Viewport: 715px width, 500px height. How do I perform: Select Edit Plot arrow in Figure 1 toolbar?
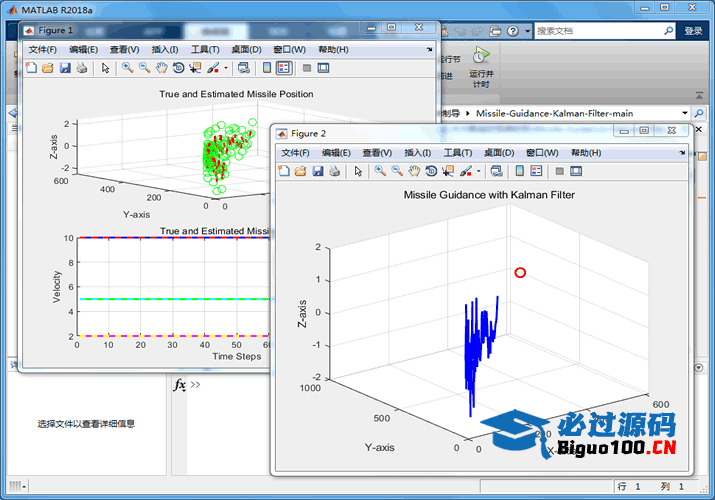pos(105,68)
